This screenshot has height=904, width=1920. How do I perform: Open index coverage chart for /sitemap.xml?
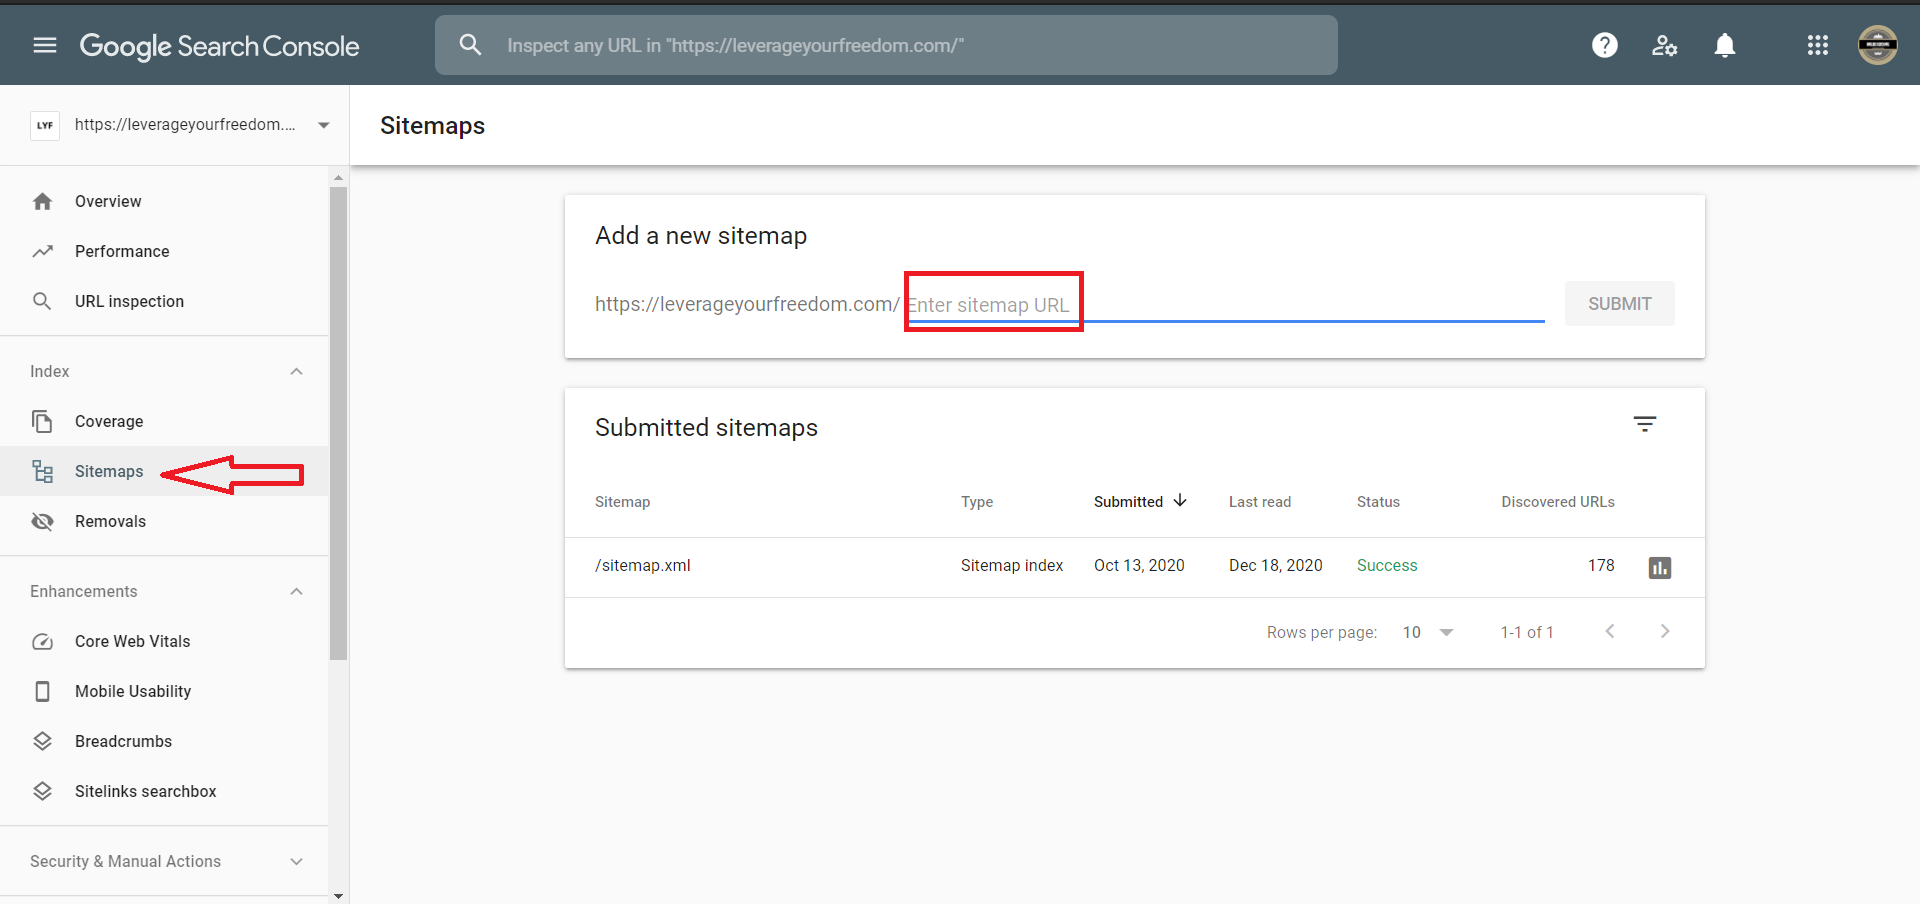[x=1660, y=568]
